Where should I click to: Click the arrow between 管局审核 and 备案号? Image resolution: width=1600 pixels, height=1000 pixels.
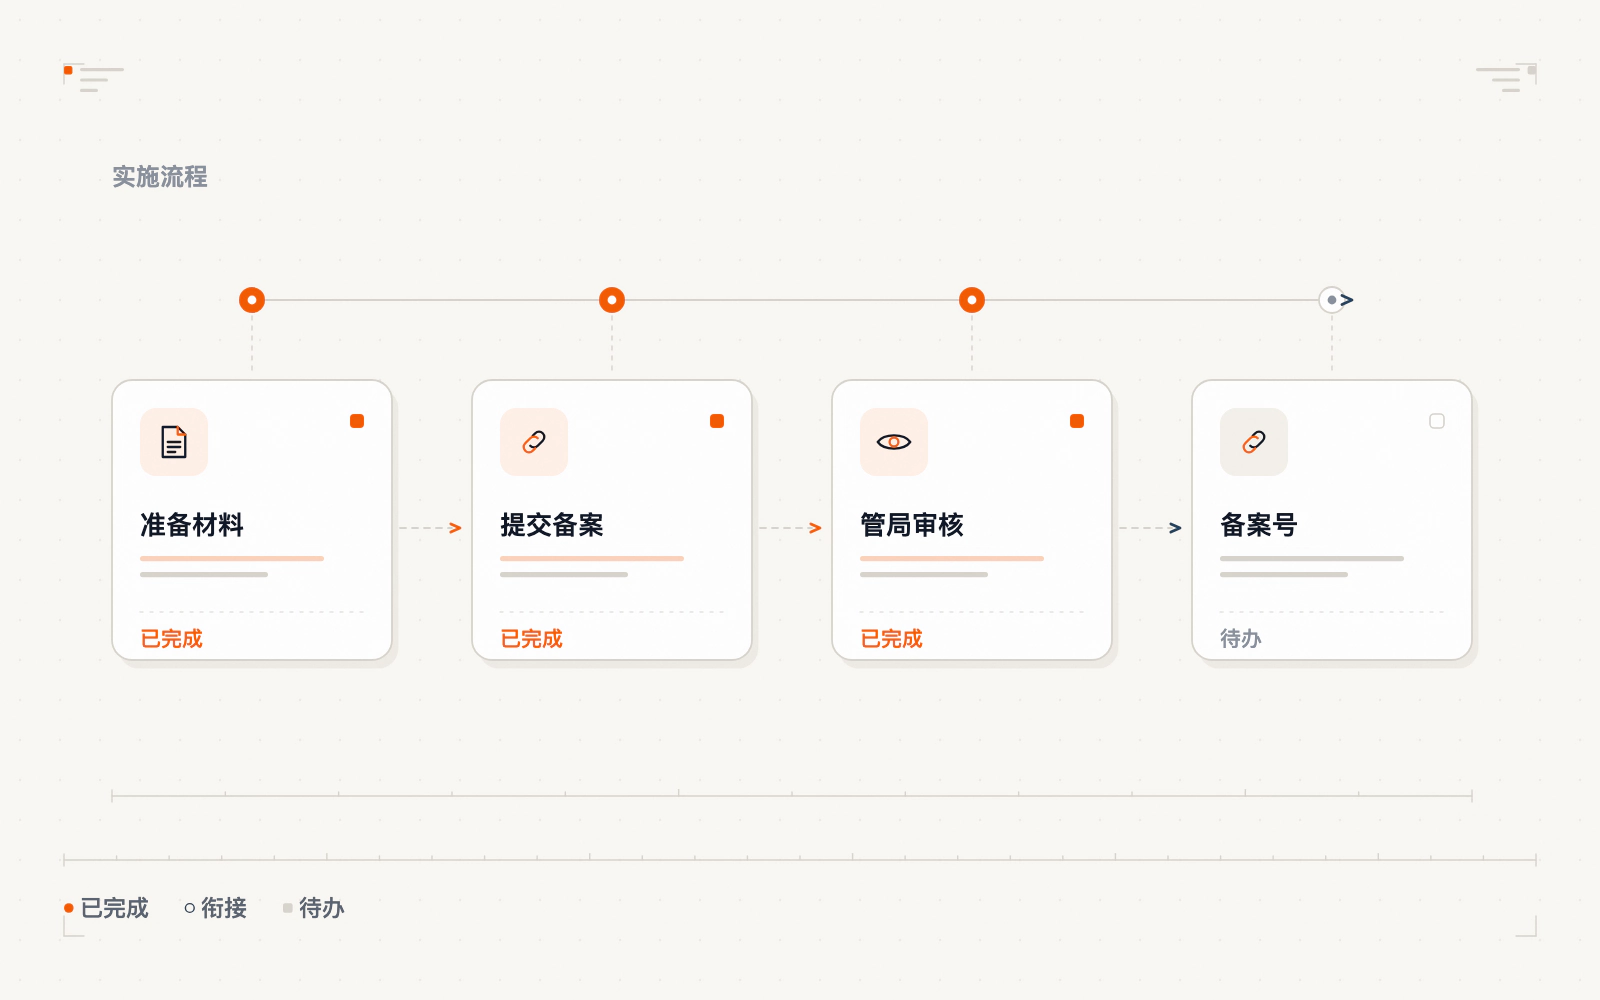tap(1152, 528)
